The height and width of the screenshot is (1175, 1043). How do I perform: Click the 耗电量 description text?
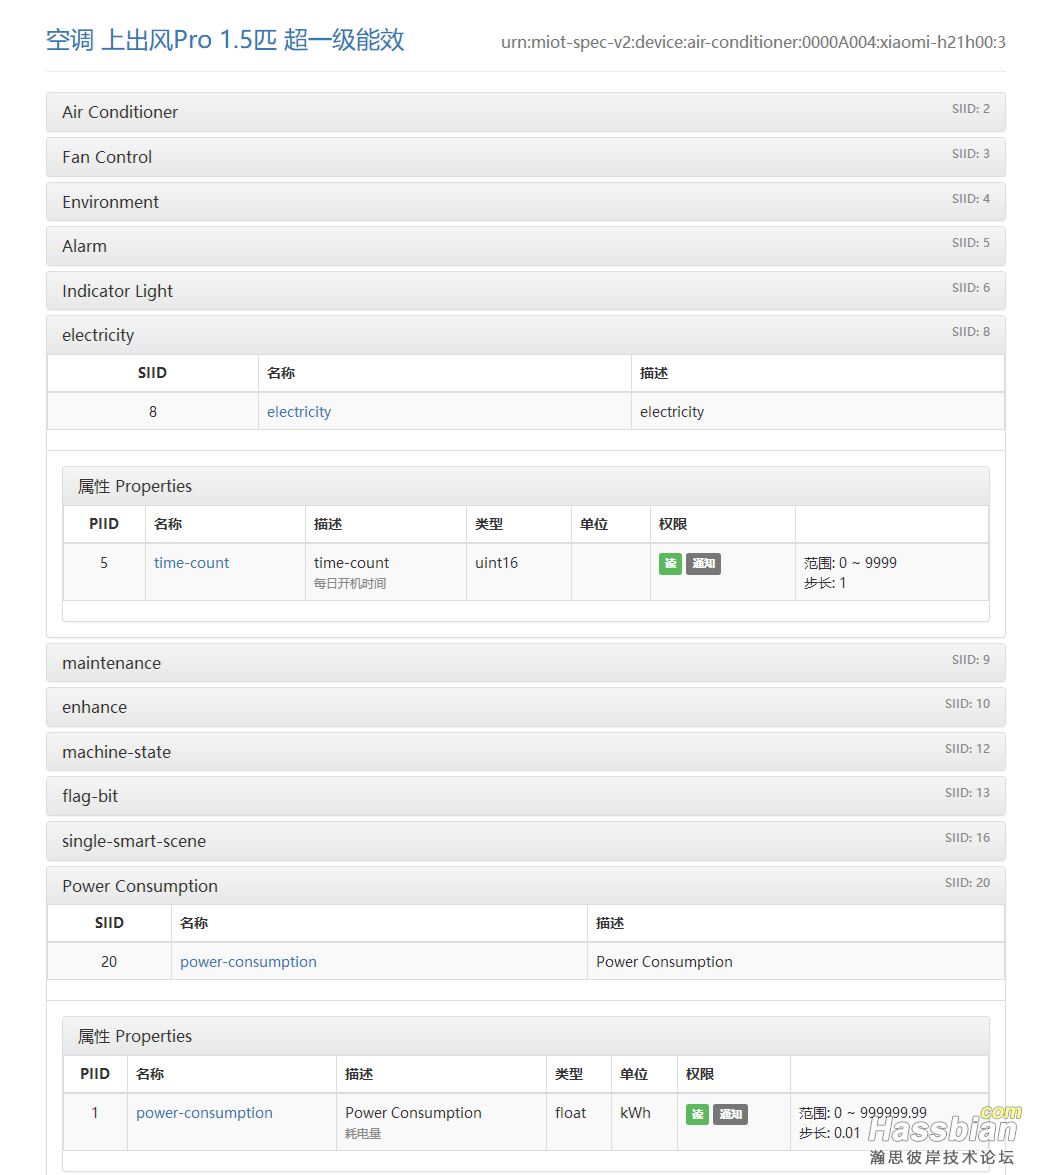point(363,1134)
